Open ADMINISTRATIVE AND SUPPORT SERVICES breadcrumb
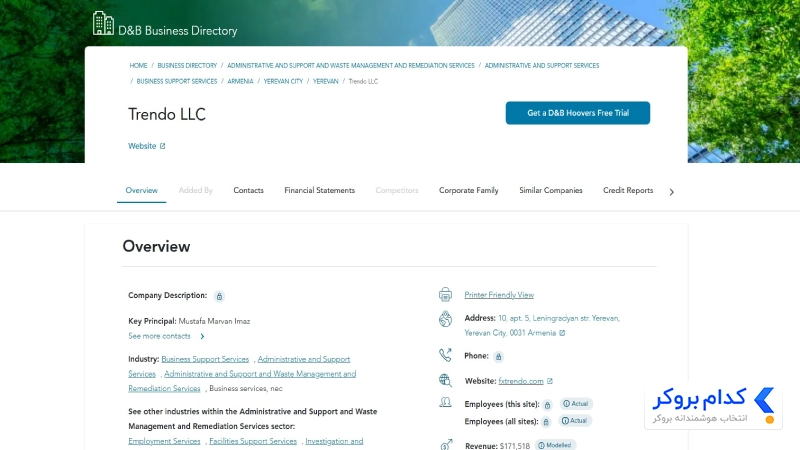Image resolution: width=800 pixels, height=450 pixels. [542, 65]
